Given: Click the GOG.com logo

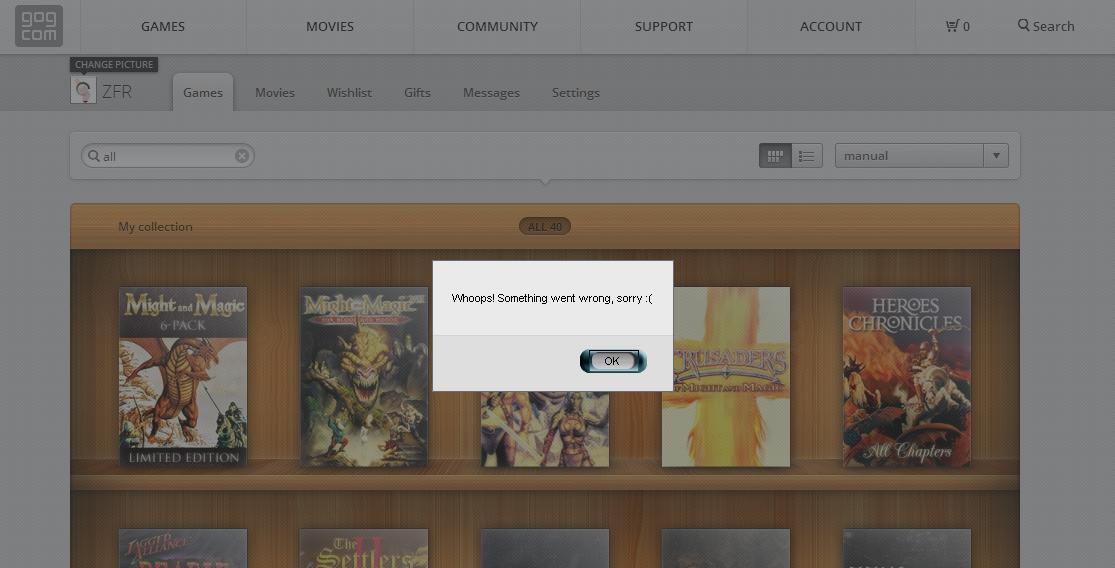Looking at the screenshot, I should [39, 26].
